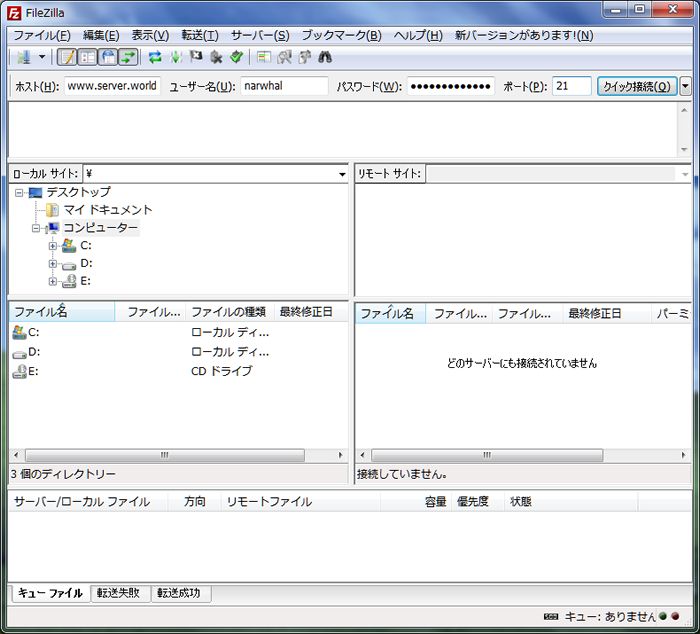This screenshot has height=634, width=700.
Task: Click the binoculars file search icon
Action: click(325, 57)
